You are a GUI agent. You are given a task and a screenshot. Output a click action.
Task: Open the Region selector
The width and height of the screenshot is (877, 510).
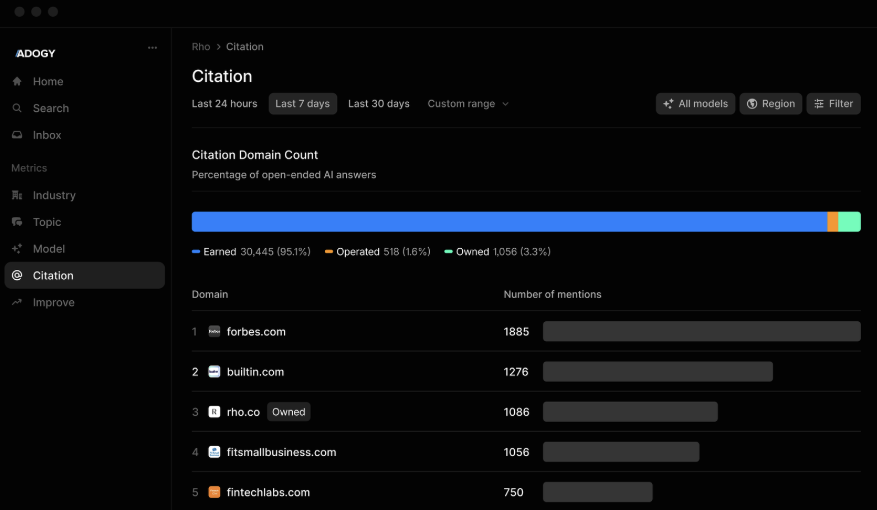(770, 104)
